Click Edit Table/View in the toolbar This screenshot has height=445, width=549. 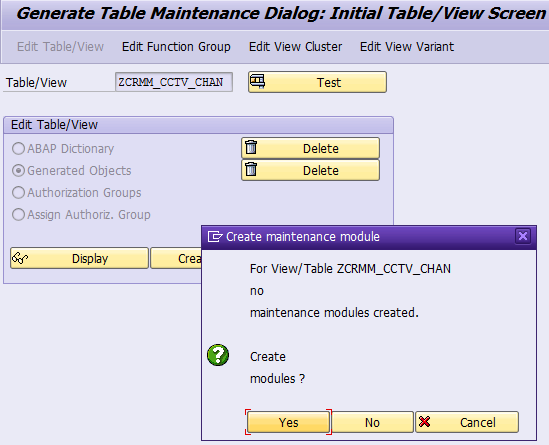pyautogui.click(x=60, y=47)
